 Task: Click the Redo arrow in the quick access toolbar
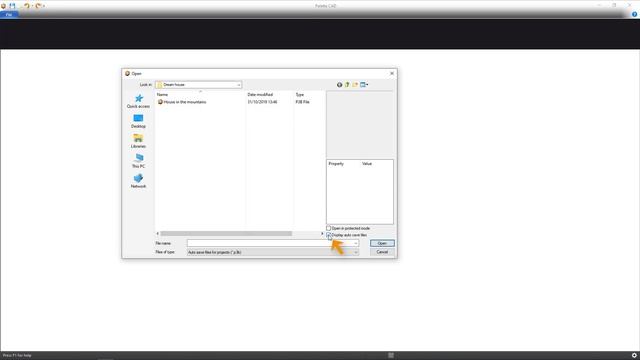[38, 6]
